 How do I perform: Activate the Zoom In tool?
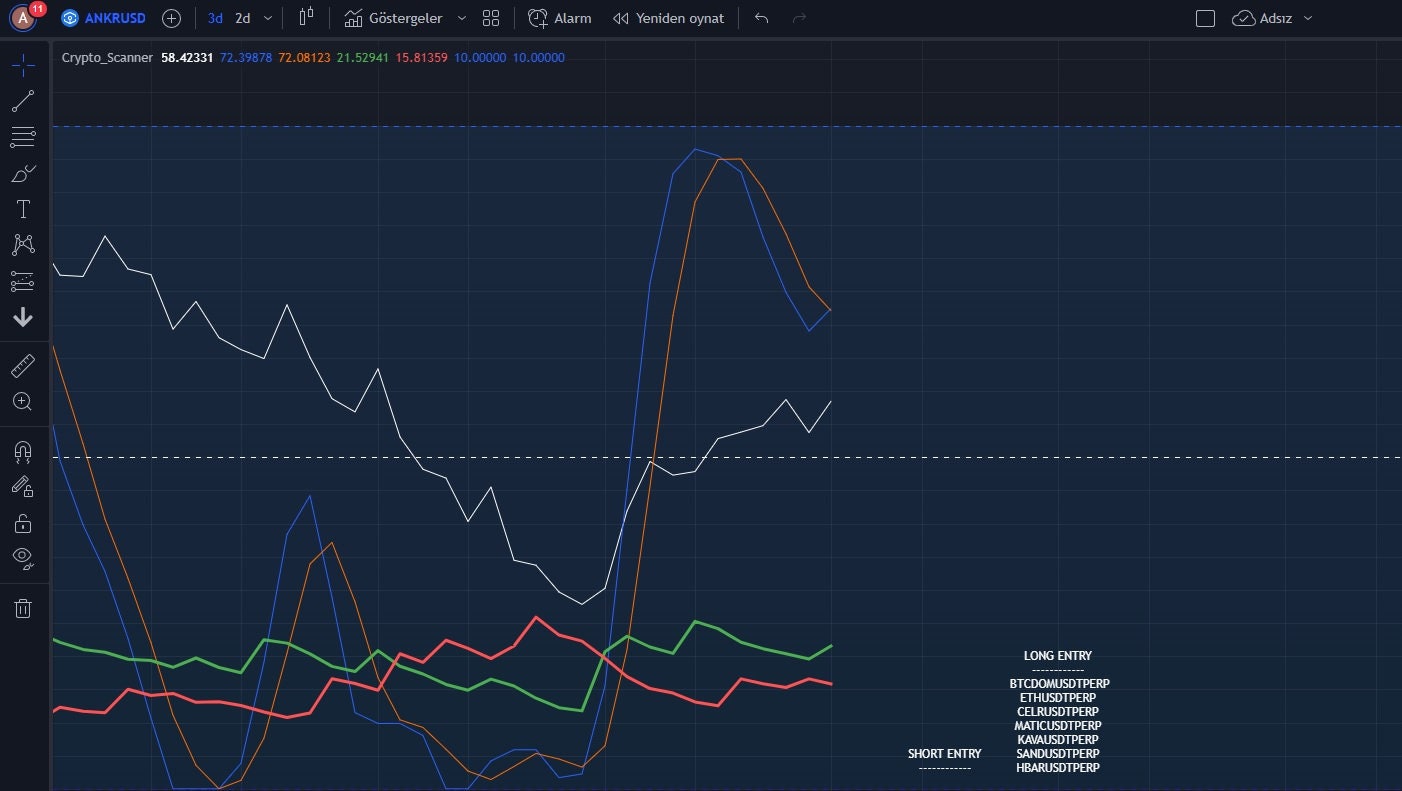point(23,401)
